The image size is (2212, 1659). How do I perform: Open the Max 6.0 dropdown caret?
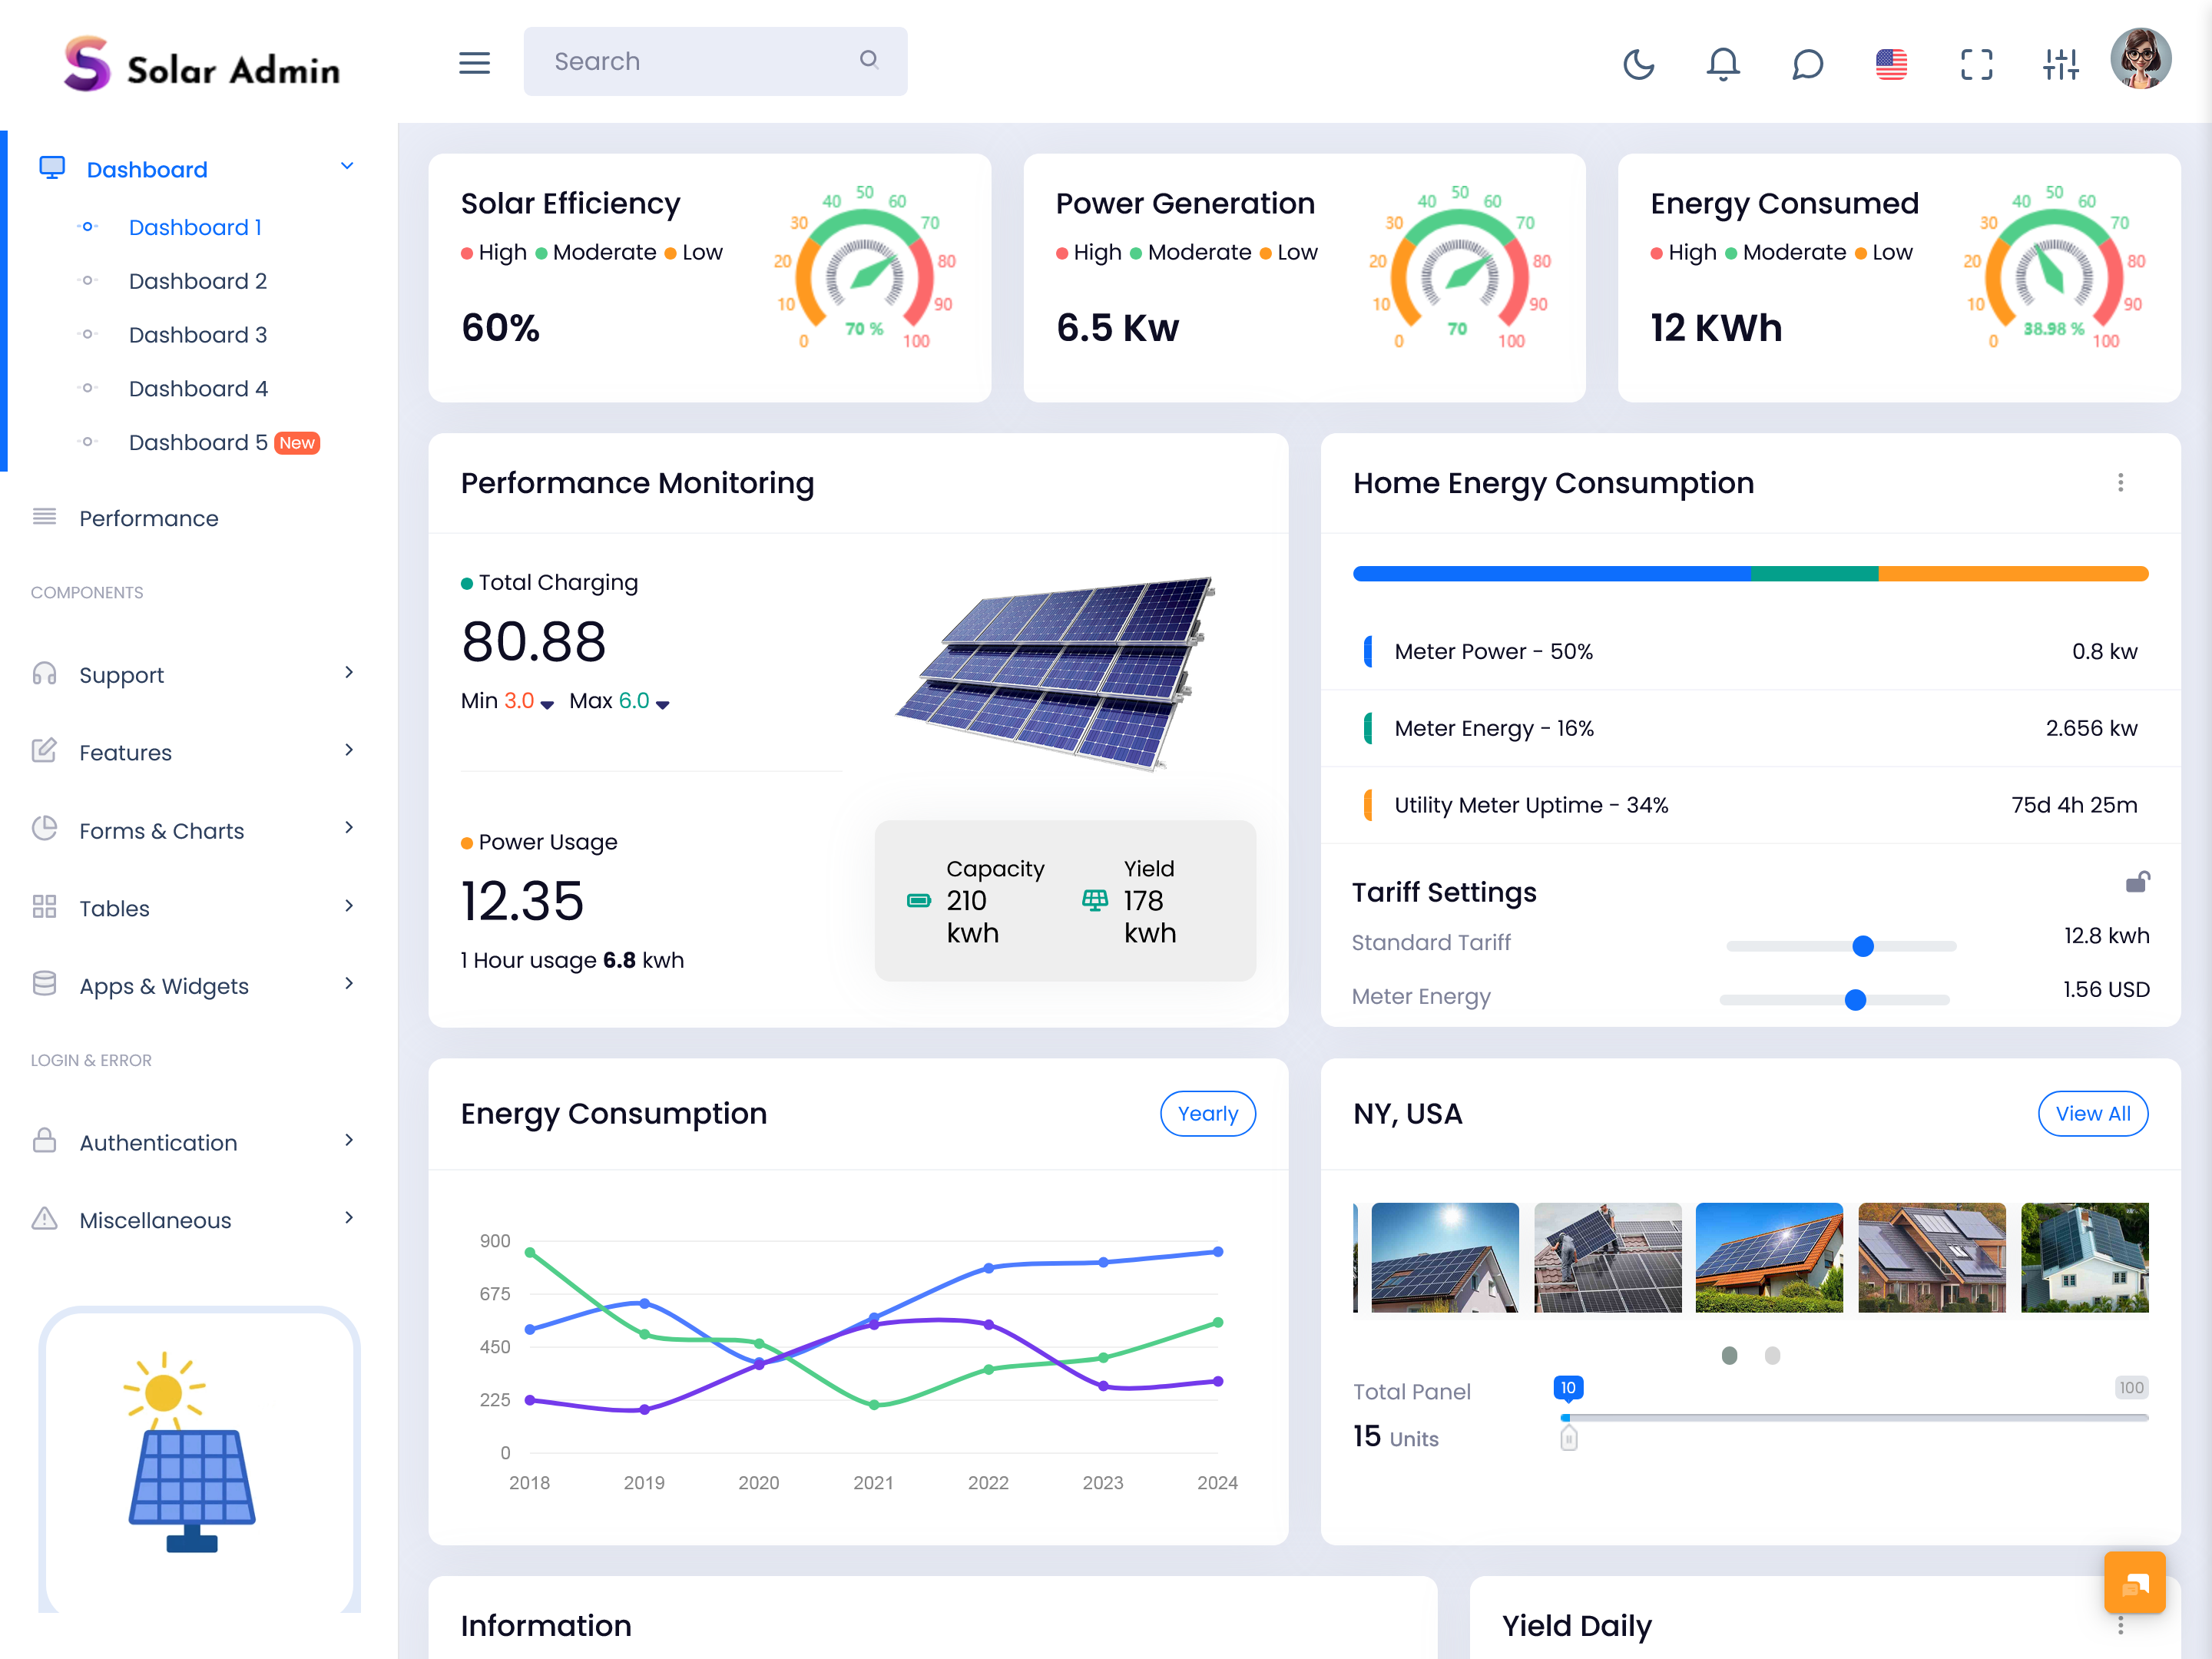[662, 705]
